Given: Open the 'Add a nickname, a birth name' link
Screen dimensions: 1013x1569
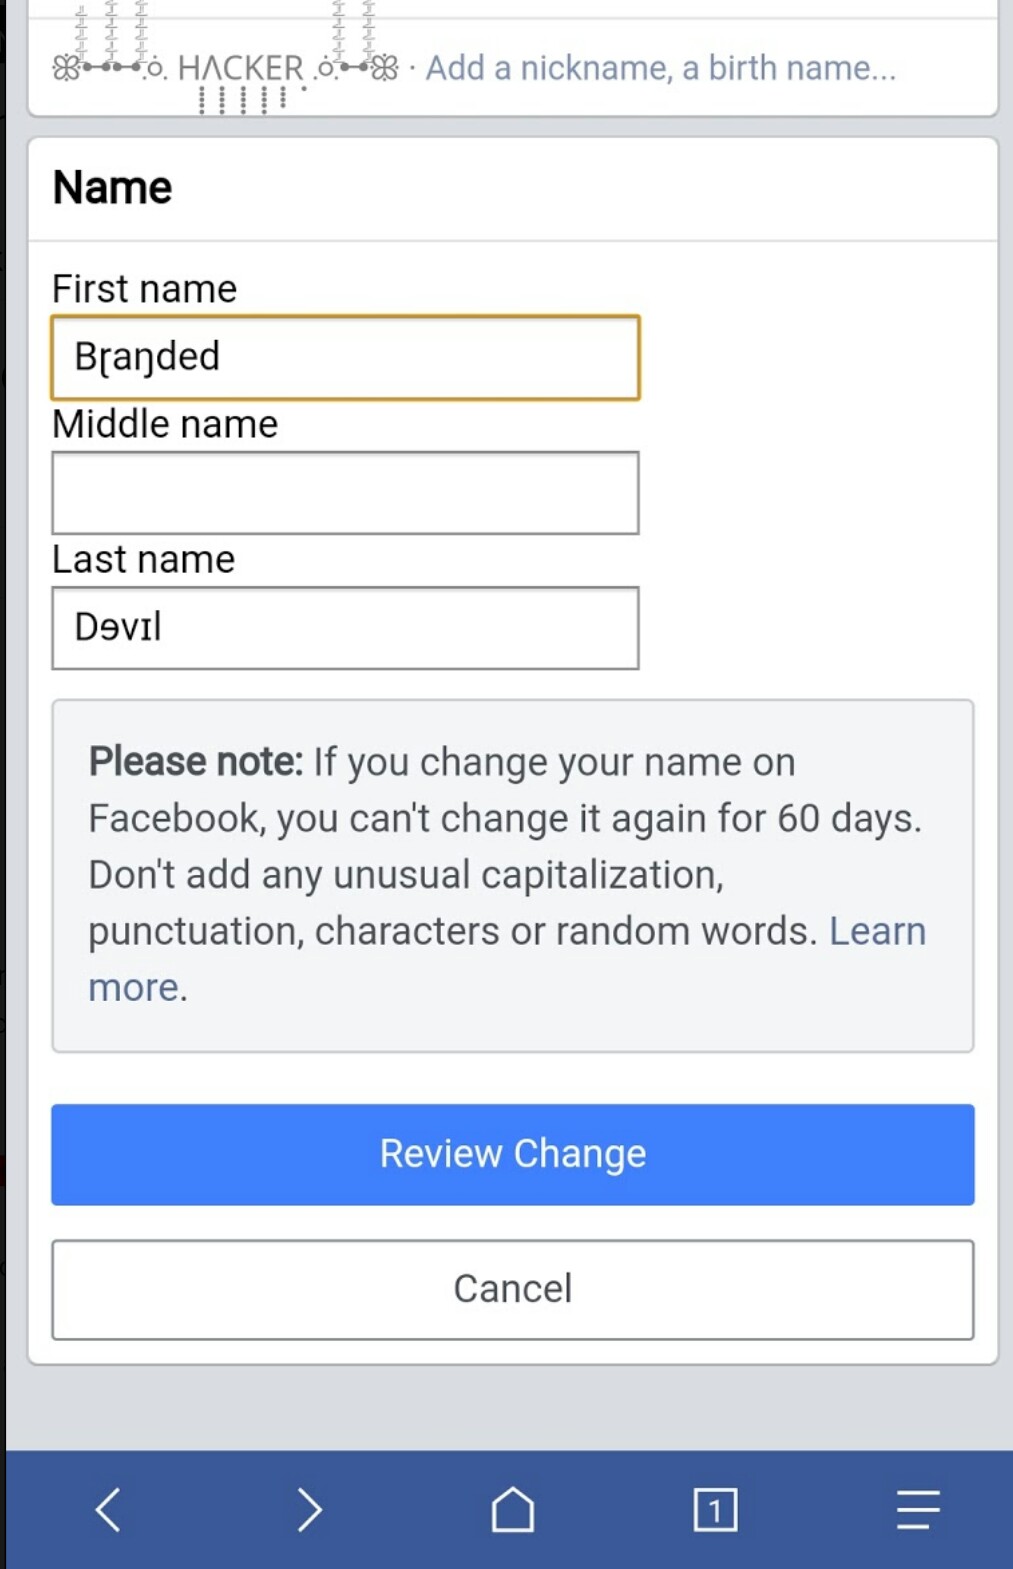Looking at the screenshot, I should tap(660, 68).
